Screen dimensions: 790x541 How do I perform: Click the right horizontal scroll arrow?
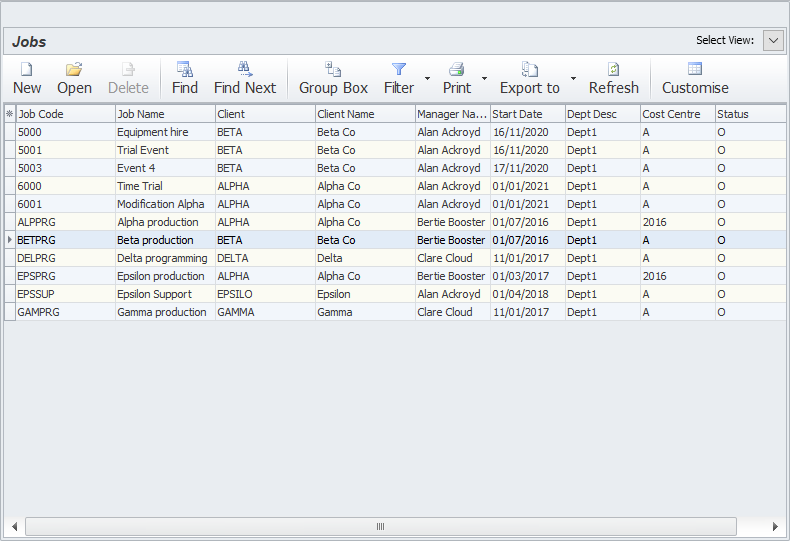[x=775, y=526]
